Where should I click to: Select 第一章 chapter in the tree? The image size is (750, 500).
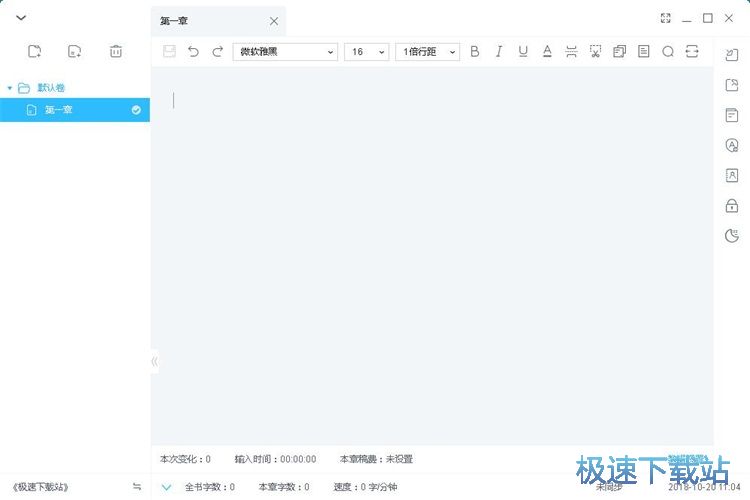(x=58, y=110)
